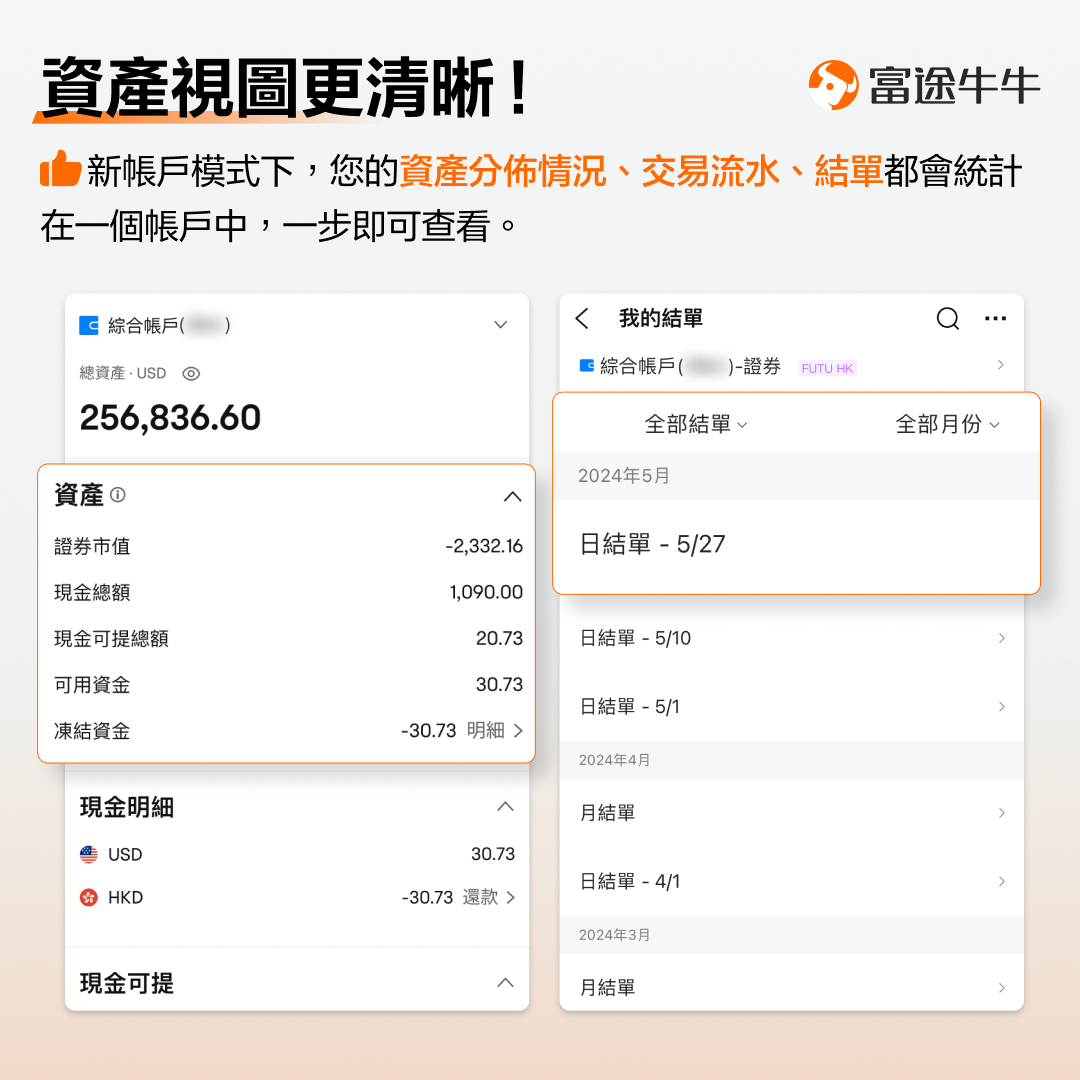Image resolution: width=1080 pixels, height=1080 pixels.
Task: Click the Futu Niuniu logo
Action: 834,85
